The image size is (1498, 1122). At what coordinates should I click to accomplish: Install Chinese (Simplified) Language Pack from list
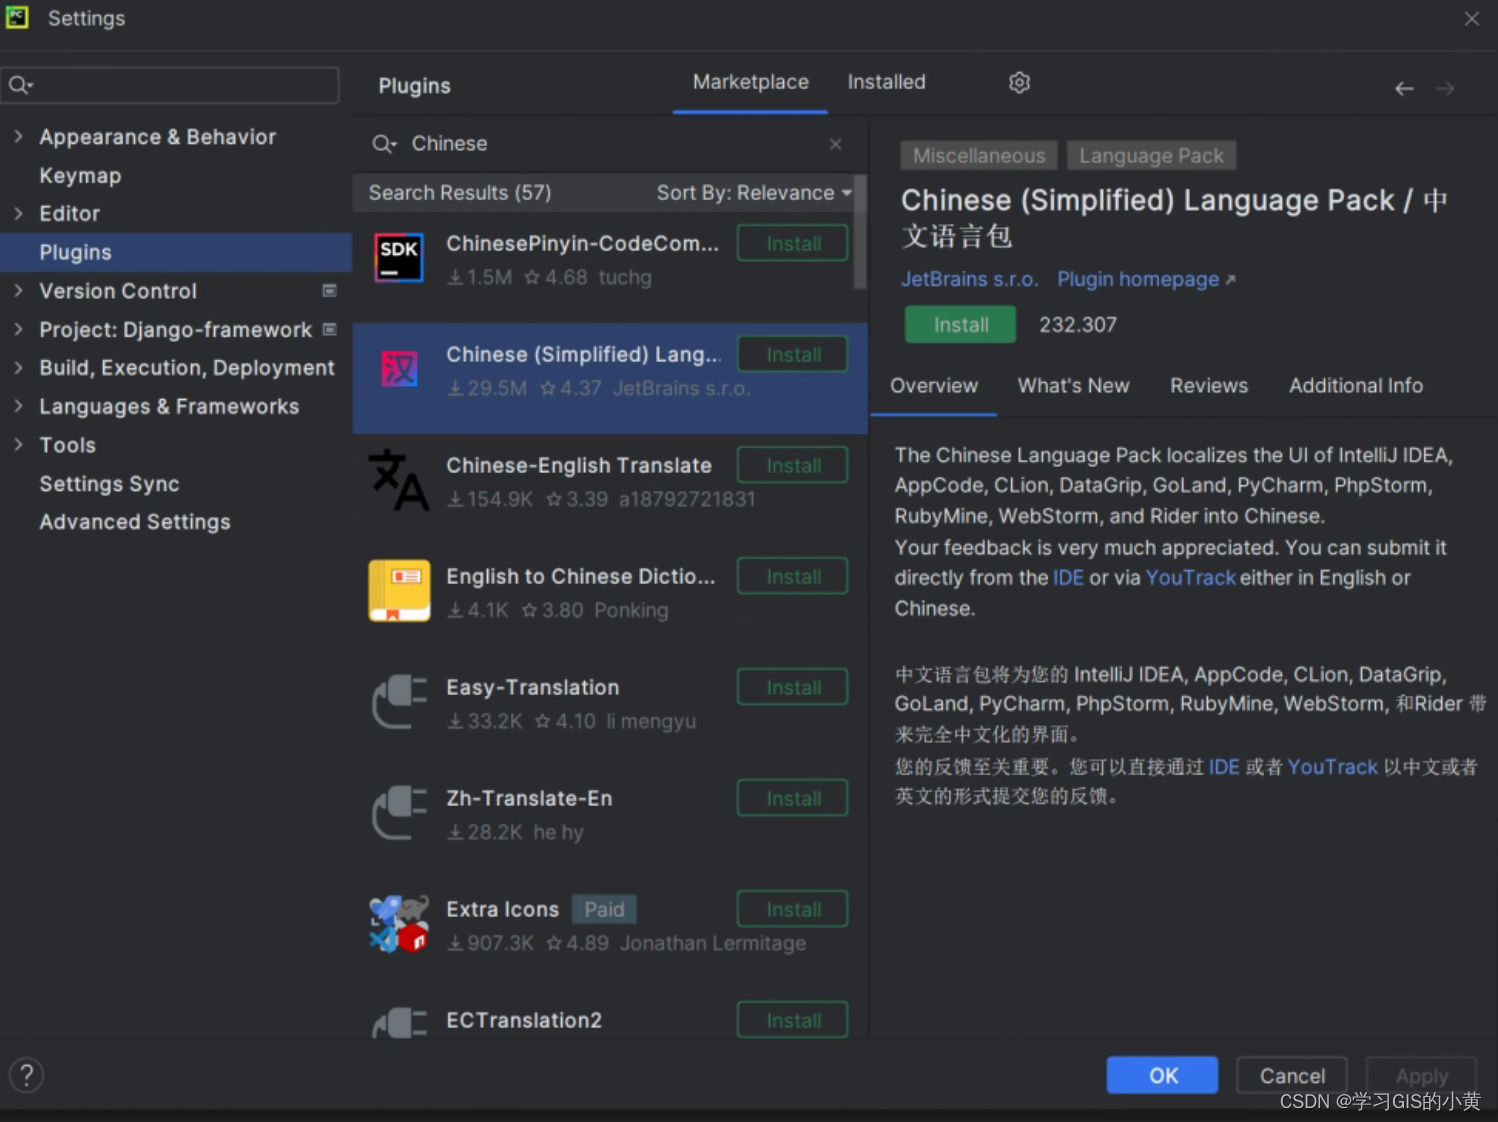(793, 354)
